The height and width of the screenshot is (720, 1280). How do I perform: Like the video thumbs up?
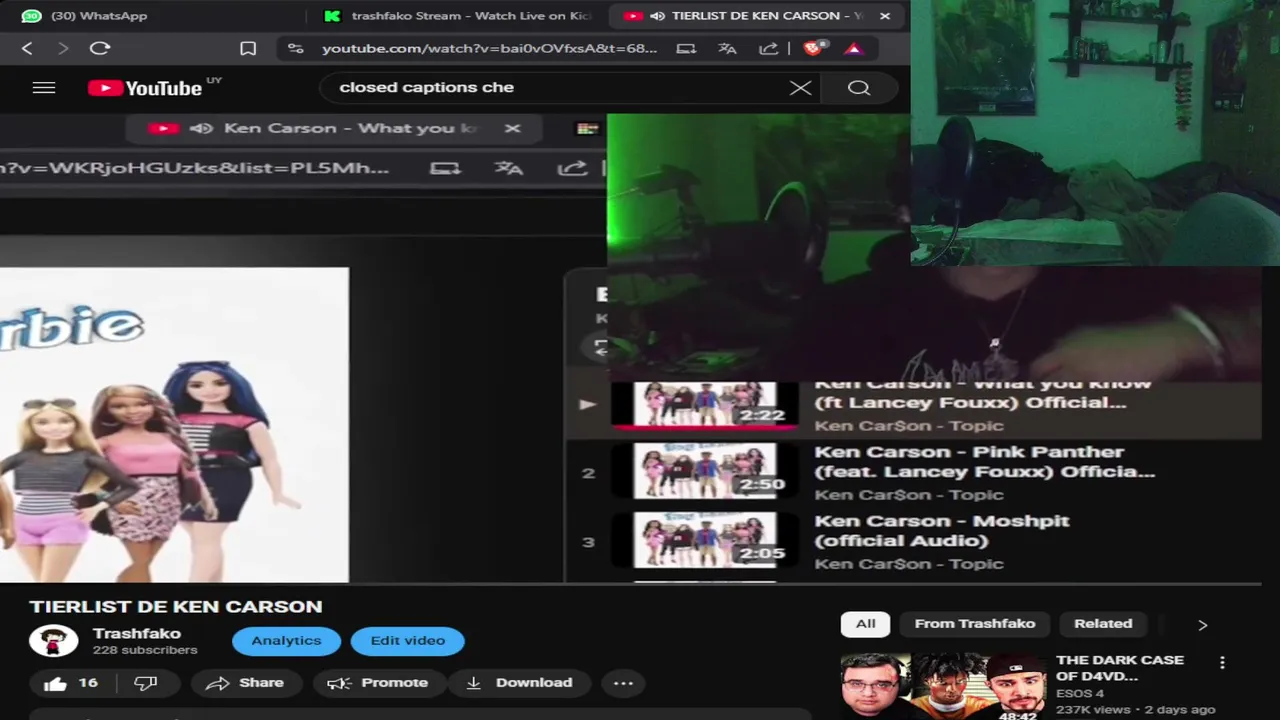[70, 683]
